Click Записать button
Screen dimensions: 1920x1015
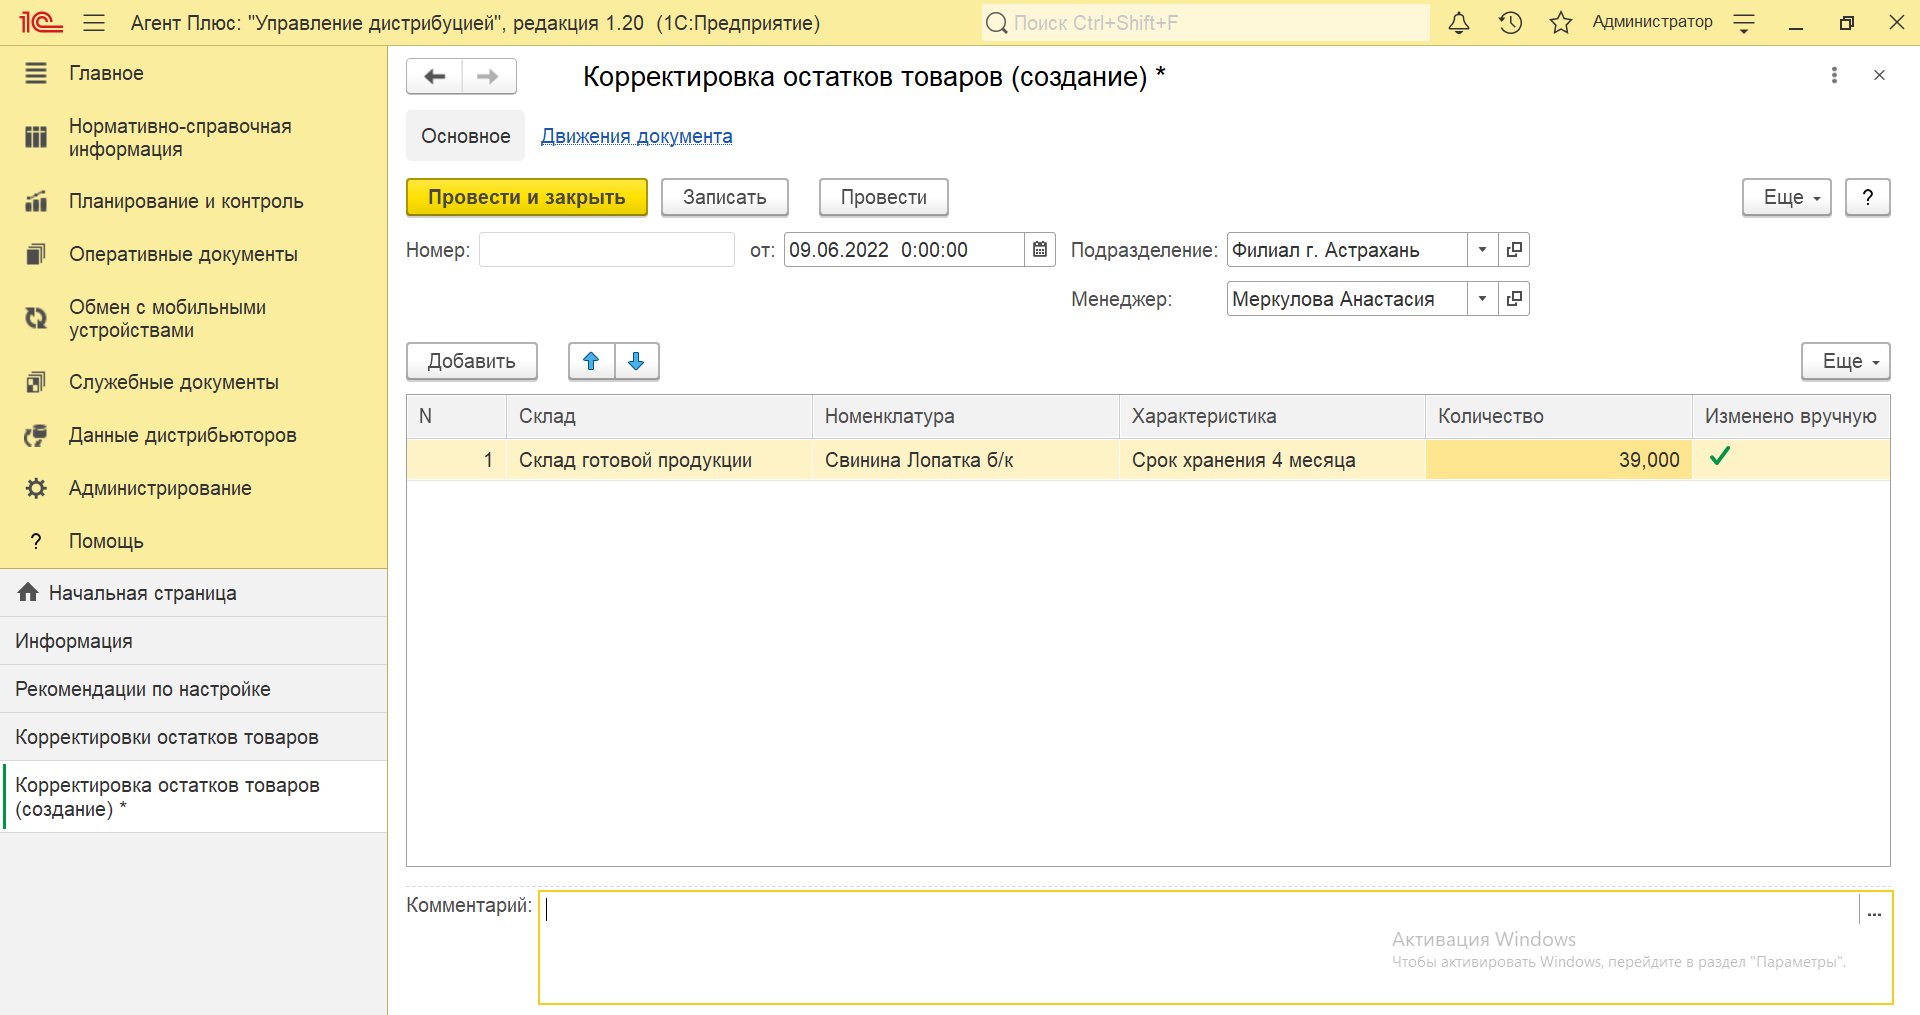point(724,197)
